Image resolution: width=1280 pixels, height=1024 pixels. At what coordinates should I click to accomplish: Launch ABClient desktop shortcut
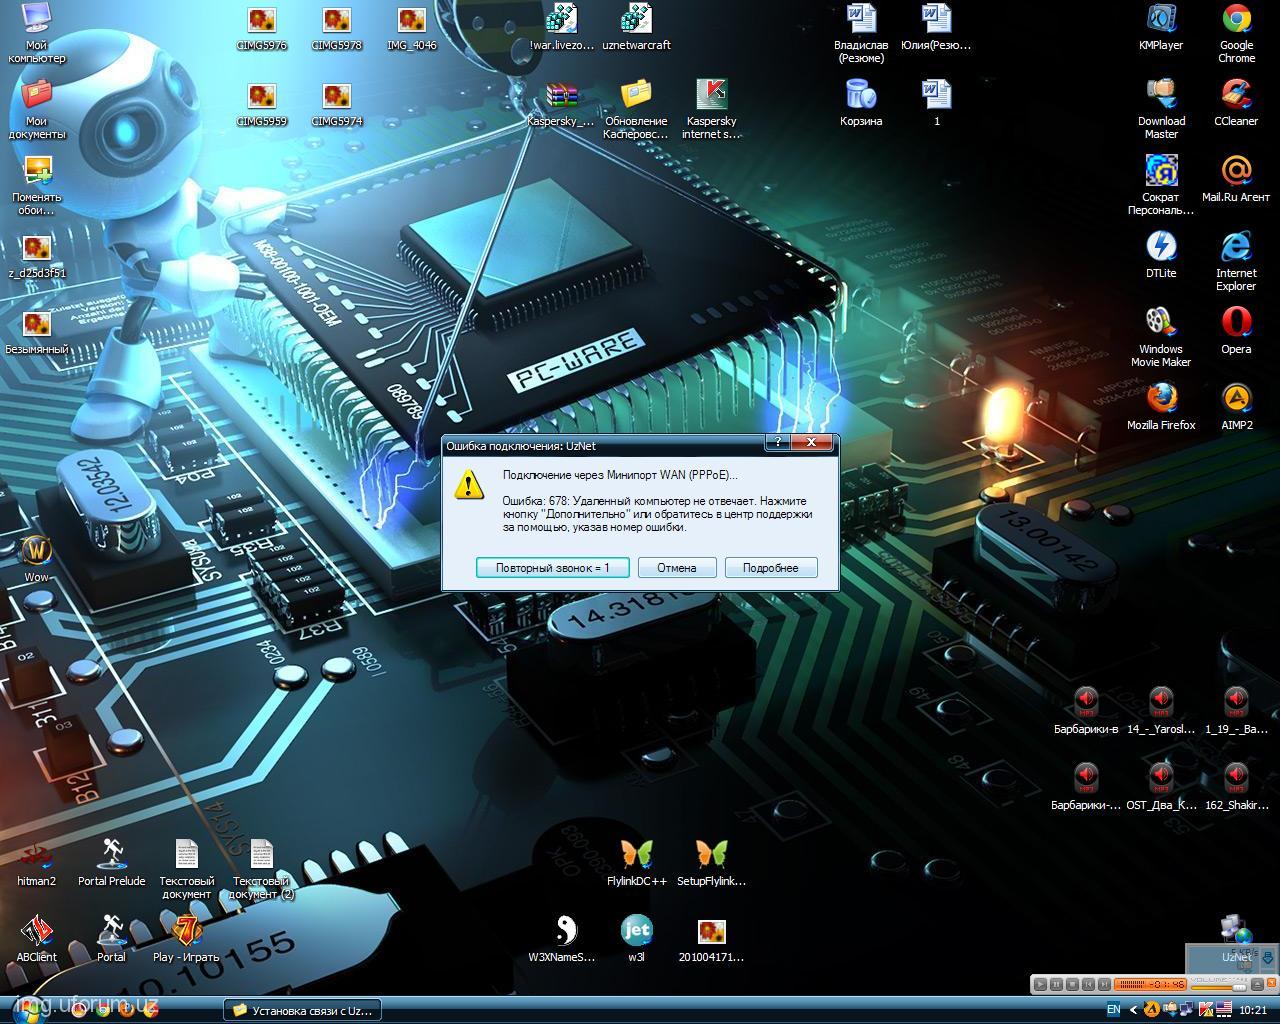pos(37,940)
